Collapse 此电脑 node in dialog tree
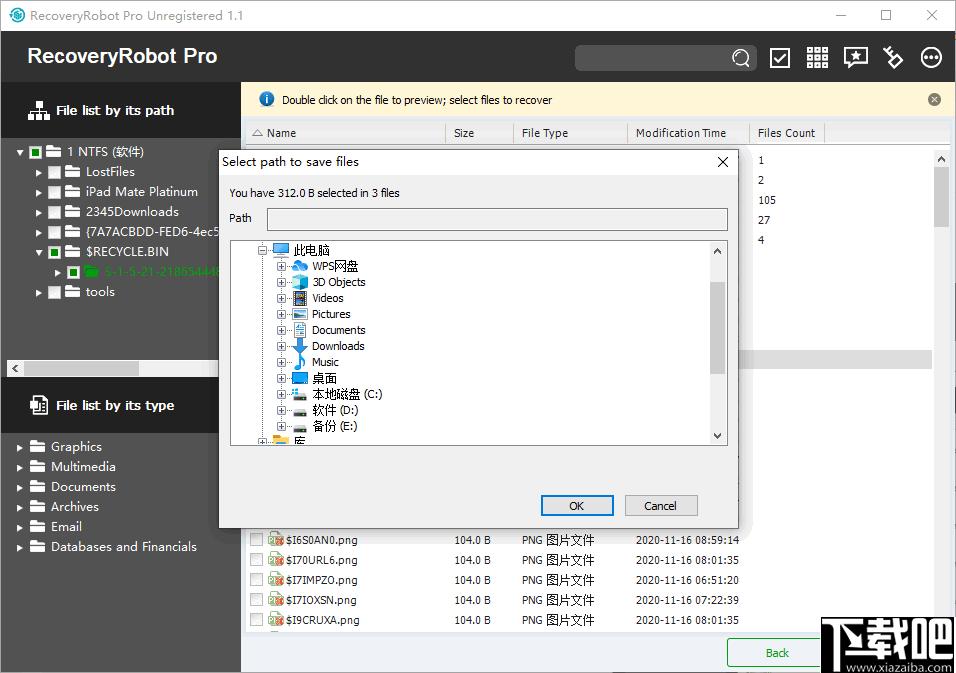This screenshot has height=673, width=956. (x=262, y=250)
